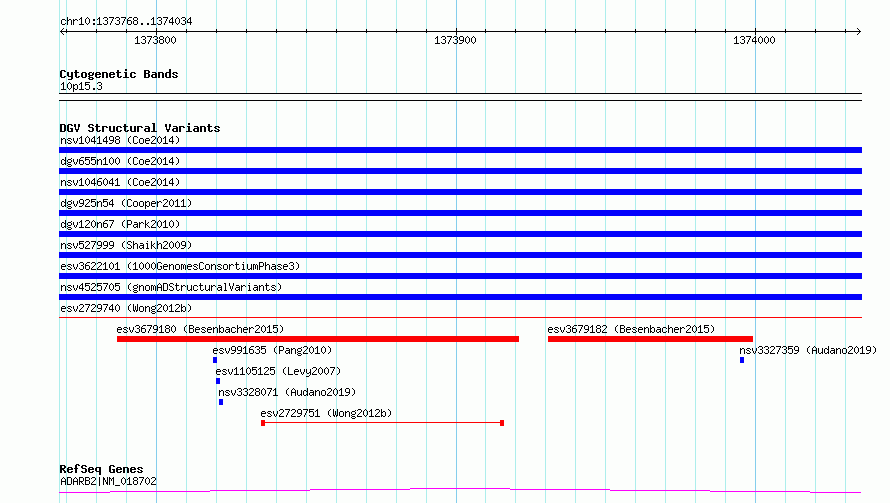Open the nsv527999 (Shaikh2009) label
The width and height of the screenshot is (890, 503).
[126, 245]
